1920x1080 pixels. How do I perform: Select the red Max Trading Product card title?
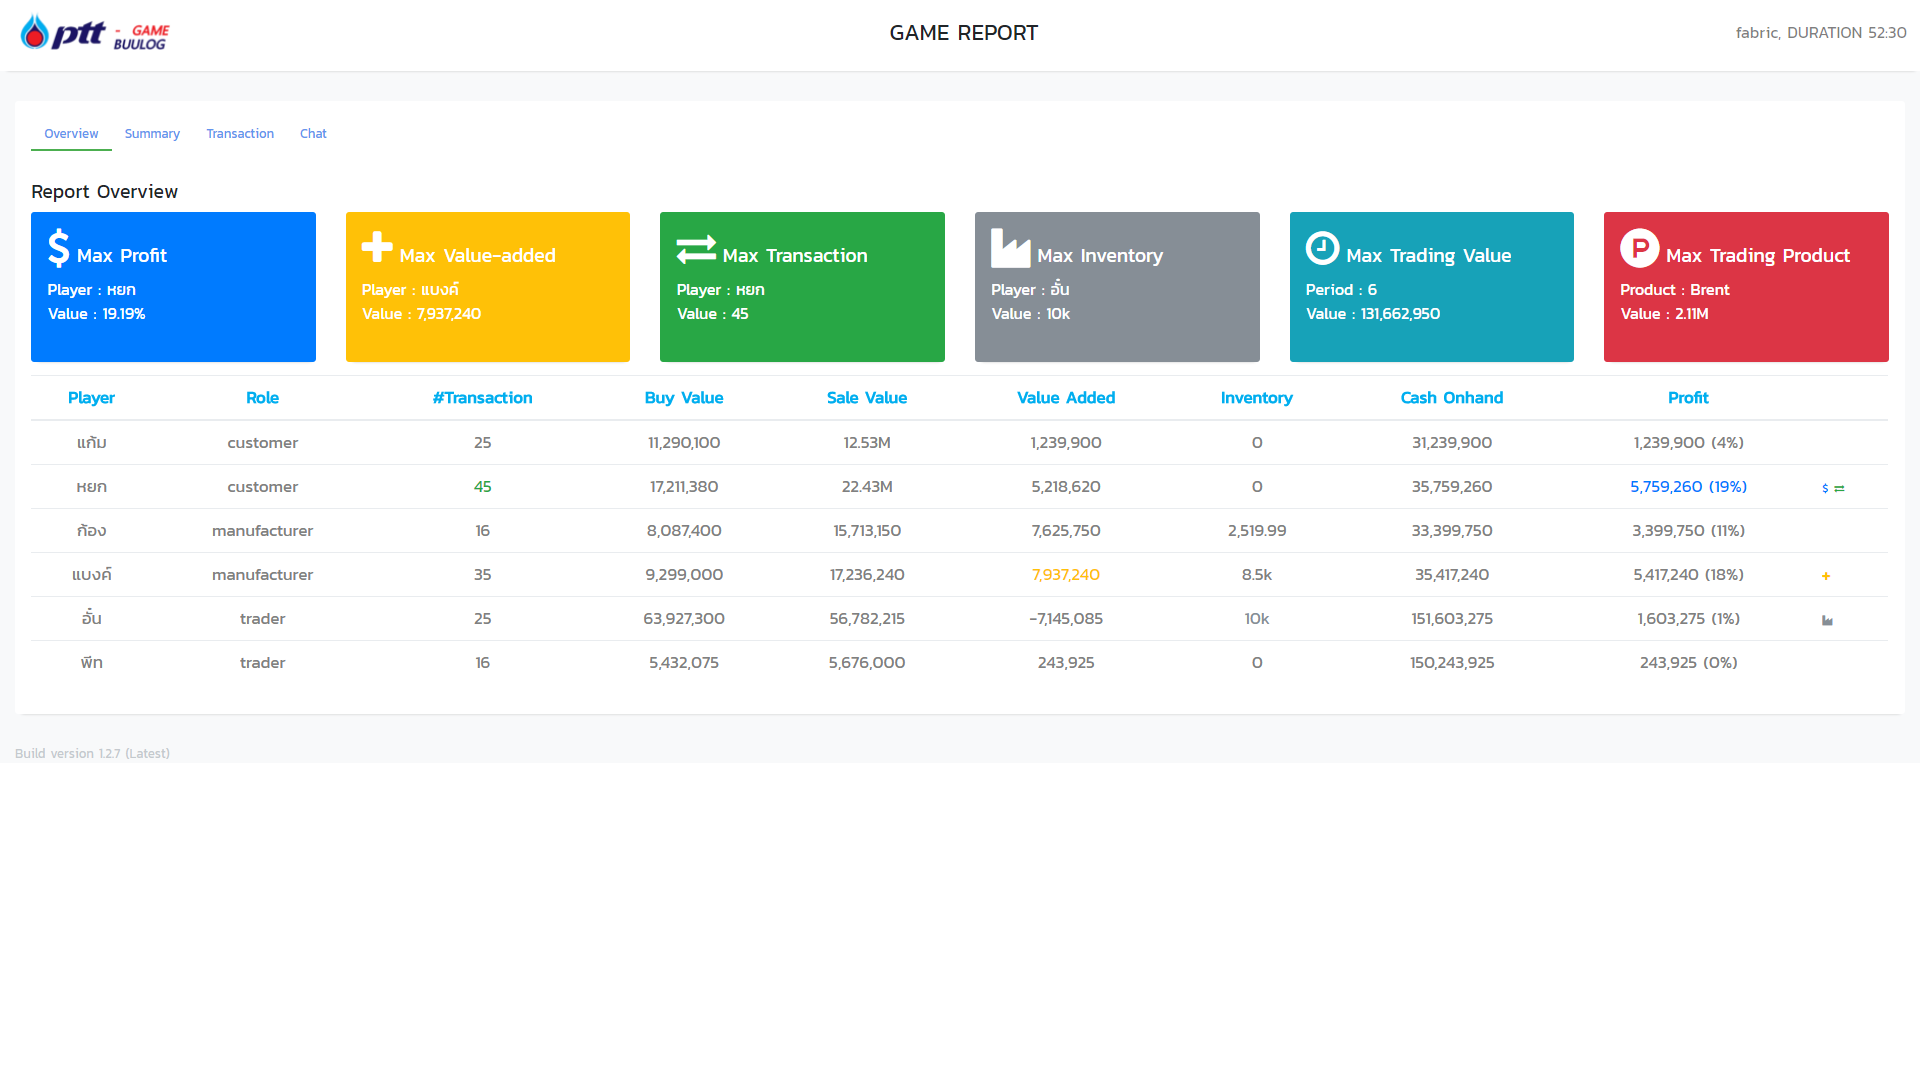click(1758, 256)
